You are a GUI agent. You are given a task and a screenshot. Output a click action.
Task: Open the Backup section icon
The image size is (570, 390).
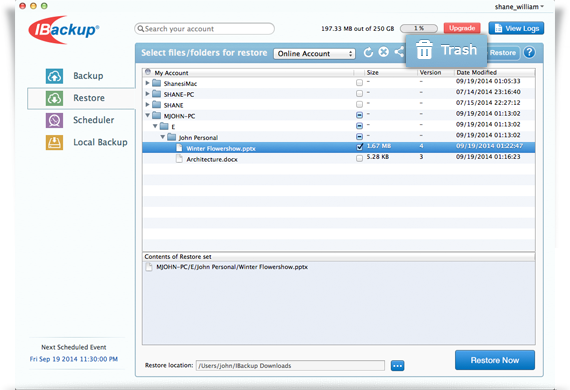coord(54,76)
